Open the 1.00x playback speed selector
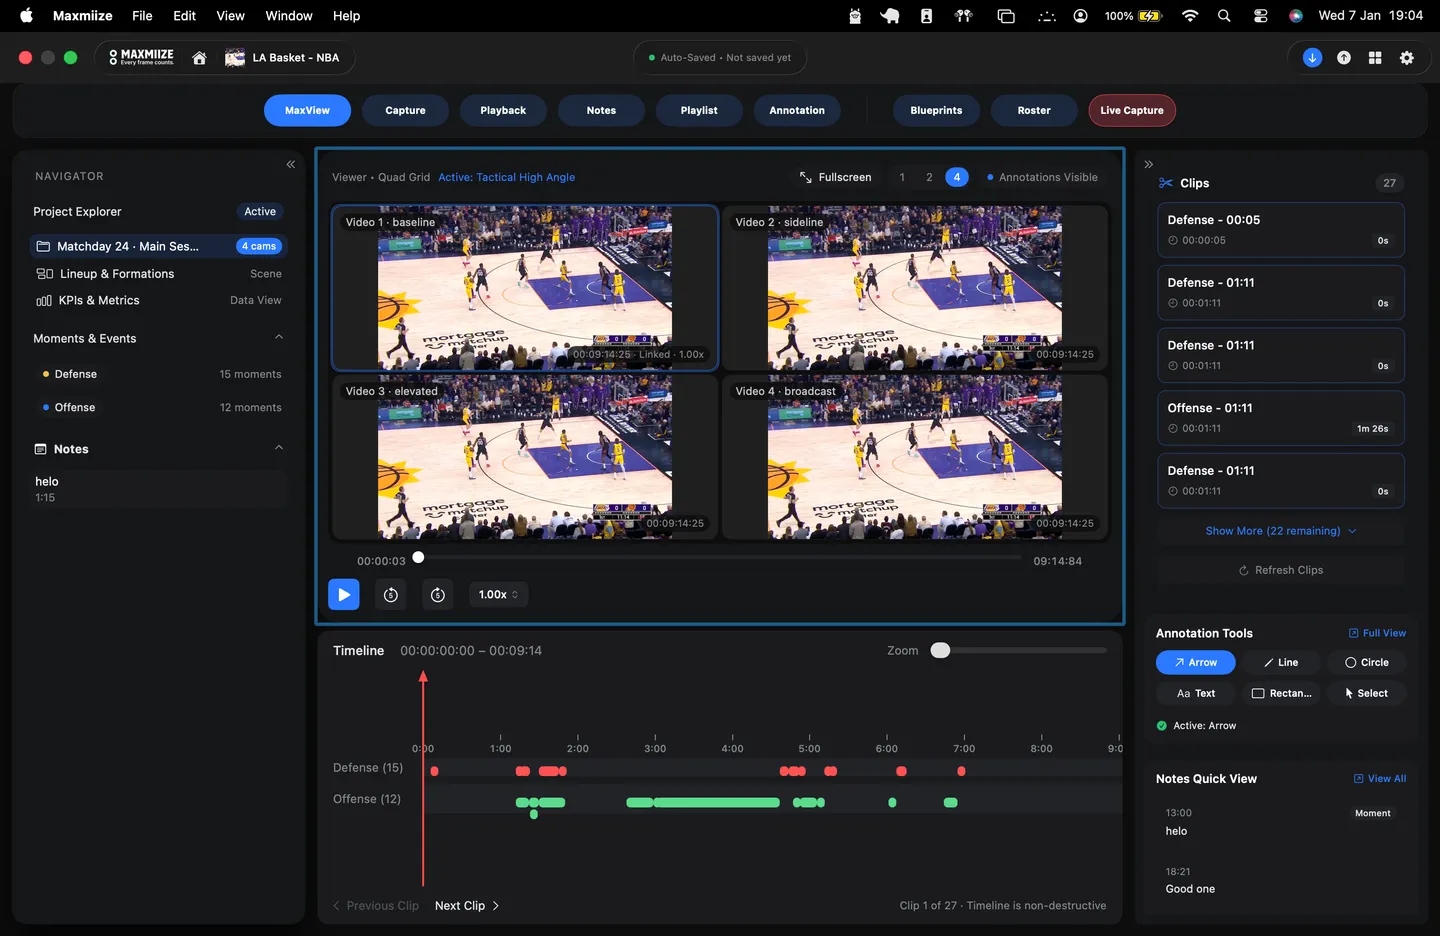The width and height of the screenshot is (1440, 936). [498, 595]
